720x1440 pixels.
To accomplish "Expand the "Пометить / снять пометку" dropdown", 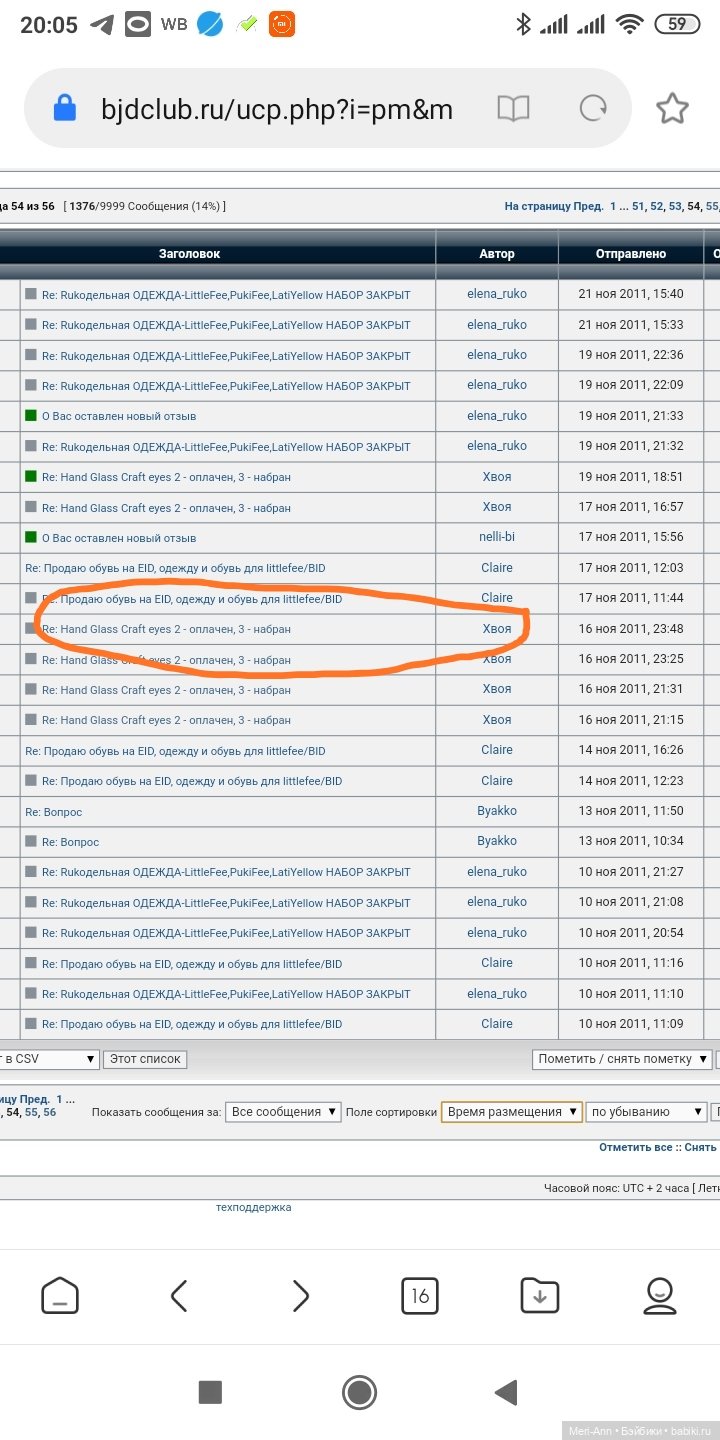I will [621, 1059].
